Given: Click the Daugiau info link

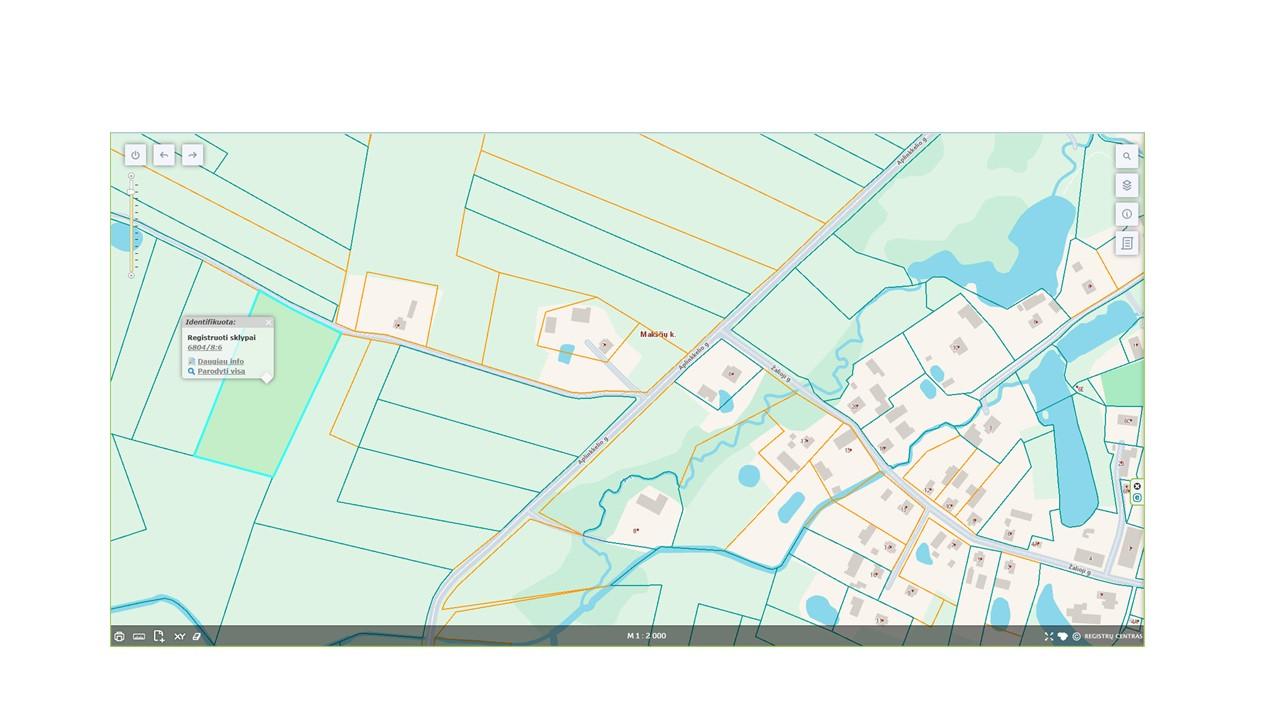Looking at the screenshot, I should tap(221, 361).
